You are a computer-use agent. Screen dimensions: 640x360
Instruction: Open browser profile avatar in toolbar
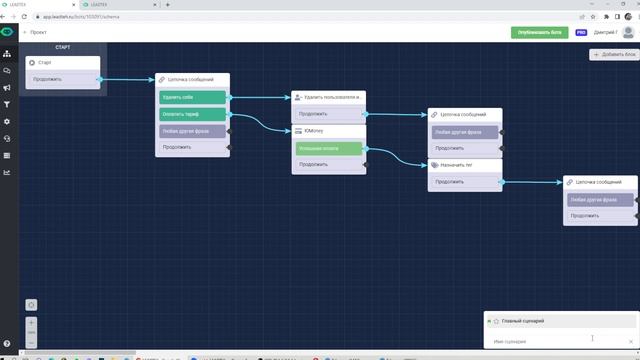tap(628, 17)
